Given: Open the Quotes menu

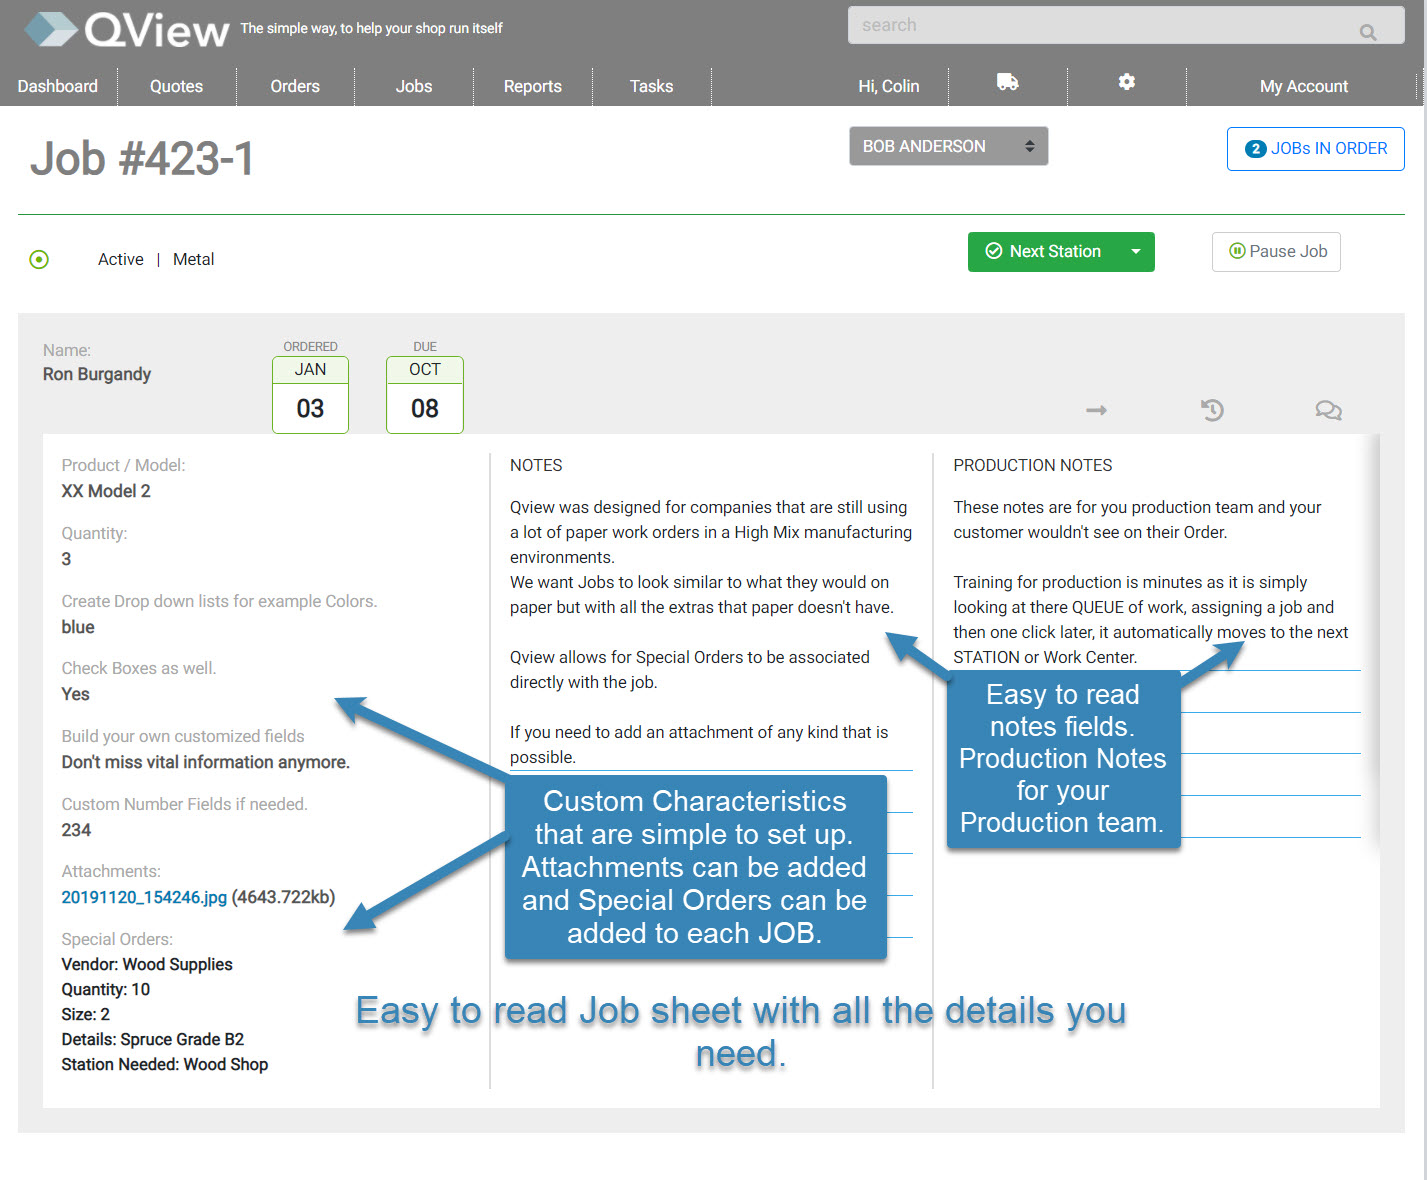Looking at the screenshot, I should point(176,86).
